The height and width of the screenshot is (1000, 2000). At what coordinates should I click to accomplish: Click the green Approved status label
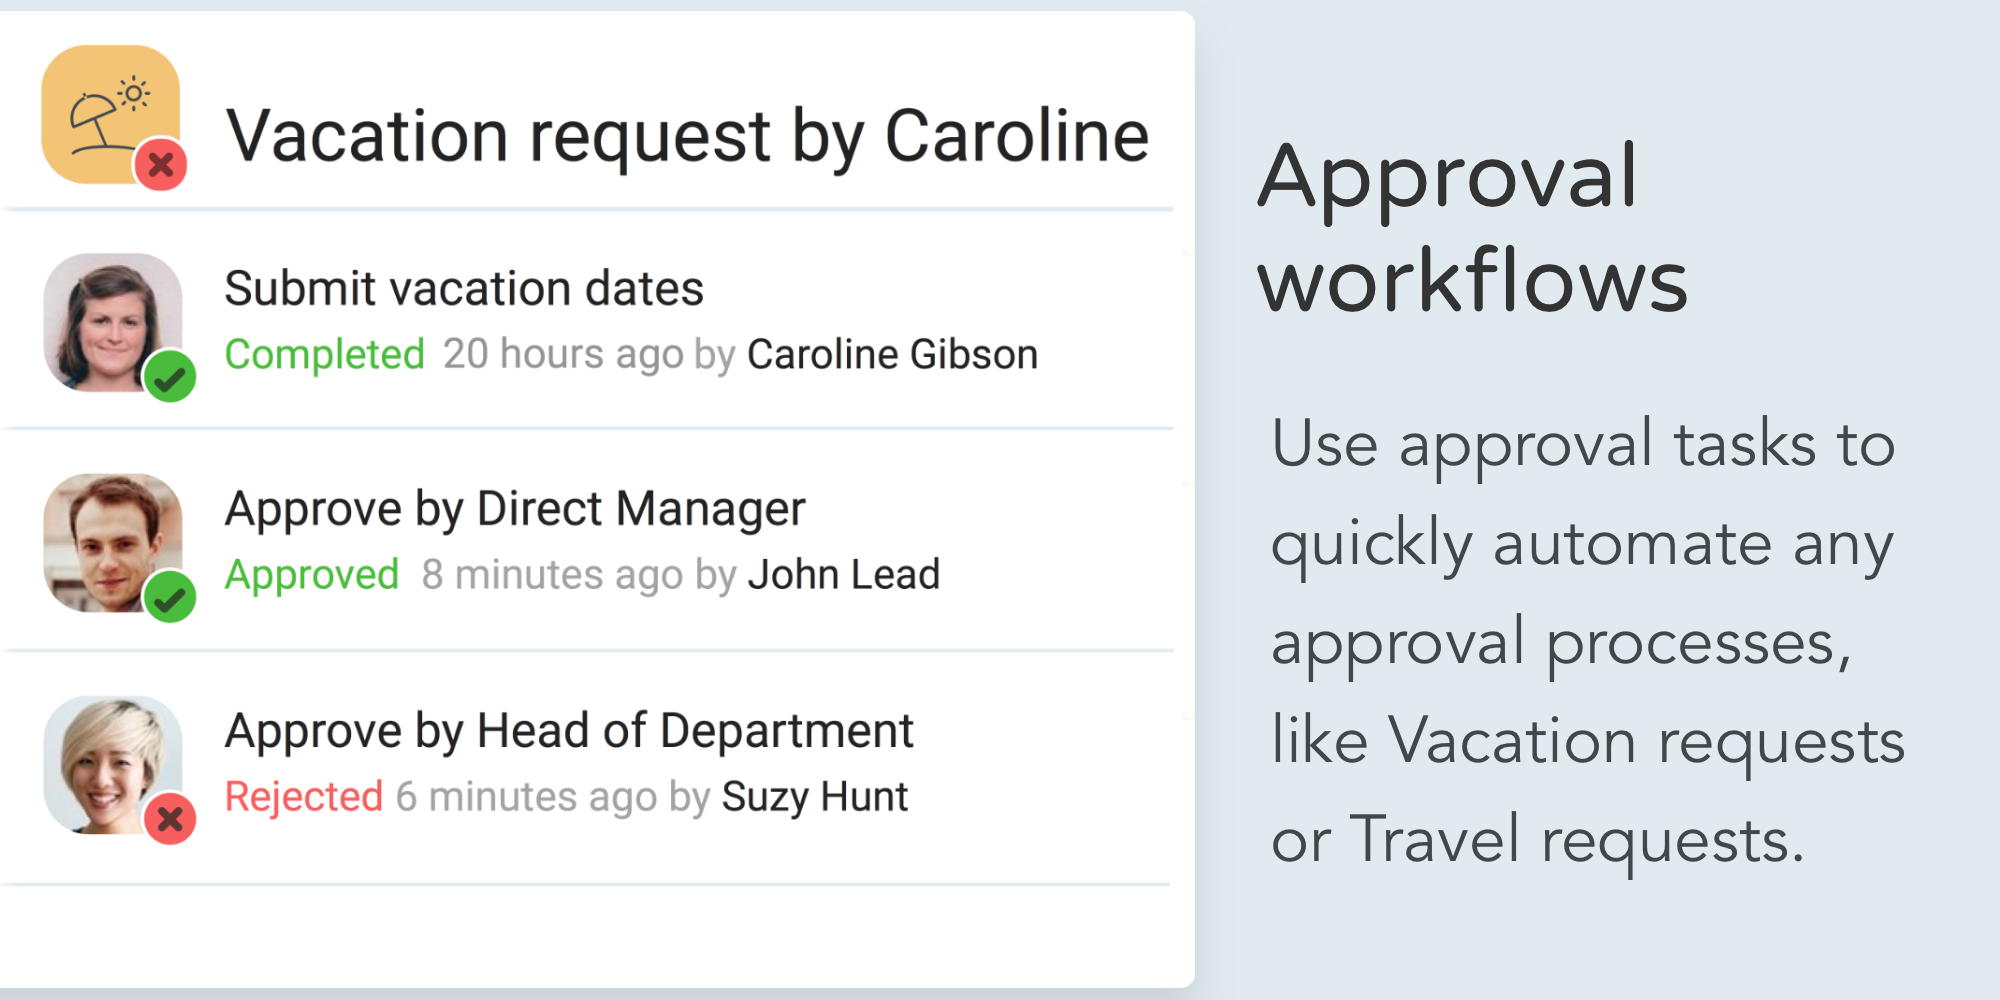[x=311, y=575]
